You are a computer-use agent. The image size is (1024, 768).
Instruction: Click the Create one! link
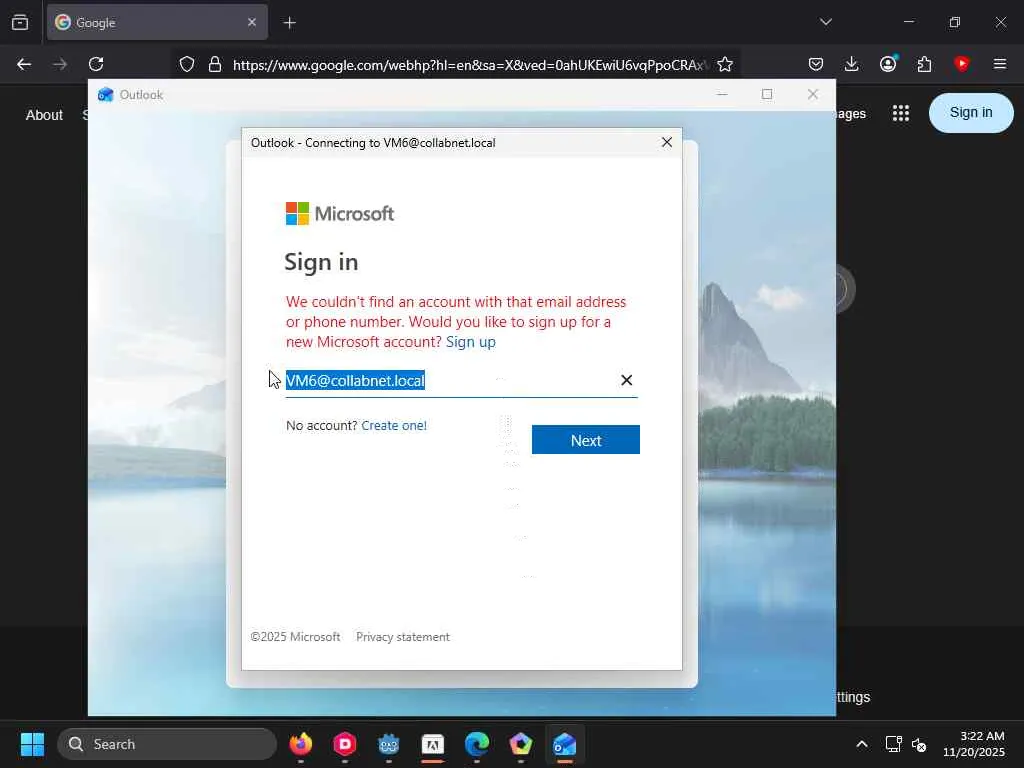tap(394, 425)
